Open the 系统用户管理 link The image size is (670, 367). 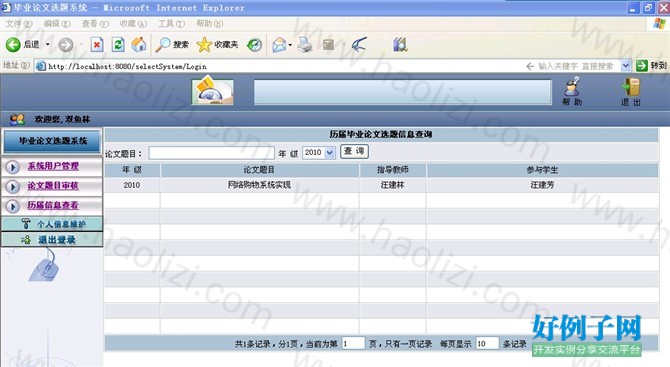(x=53, y=166)
